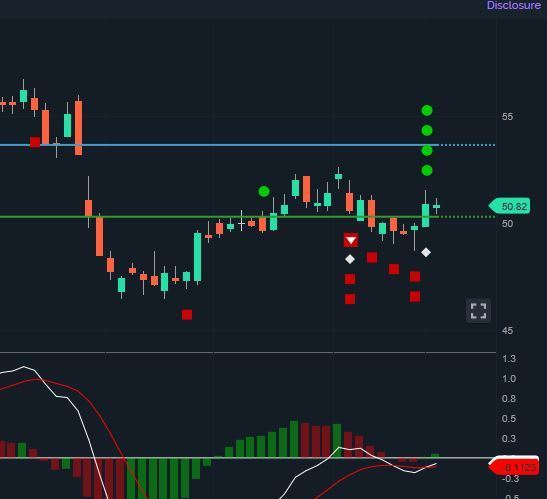Click the 45 price axis label
This screenshot has height=499, width=547.
[x=508, y=330]
